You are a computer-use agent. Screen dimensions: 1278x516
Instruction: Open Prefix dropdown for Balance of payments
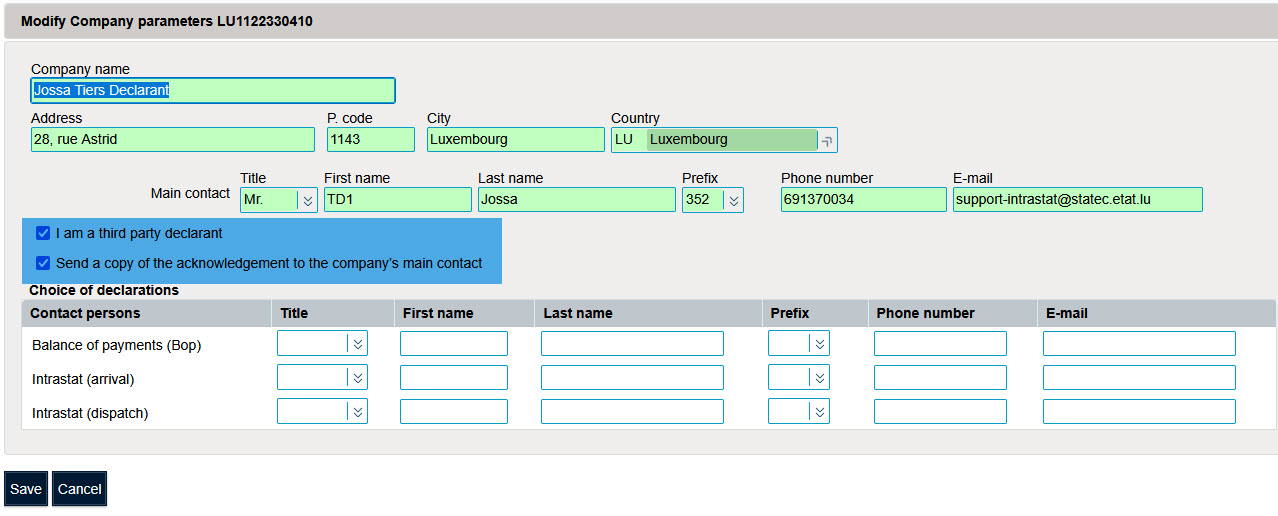819,344
